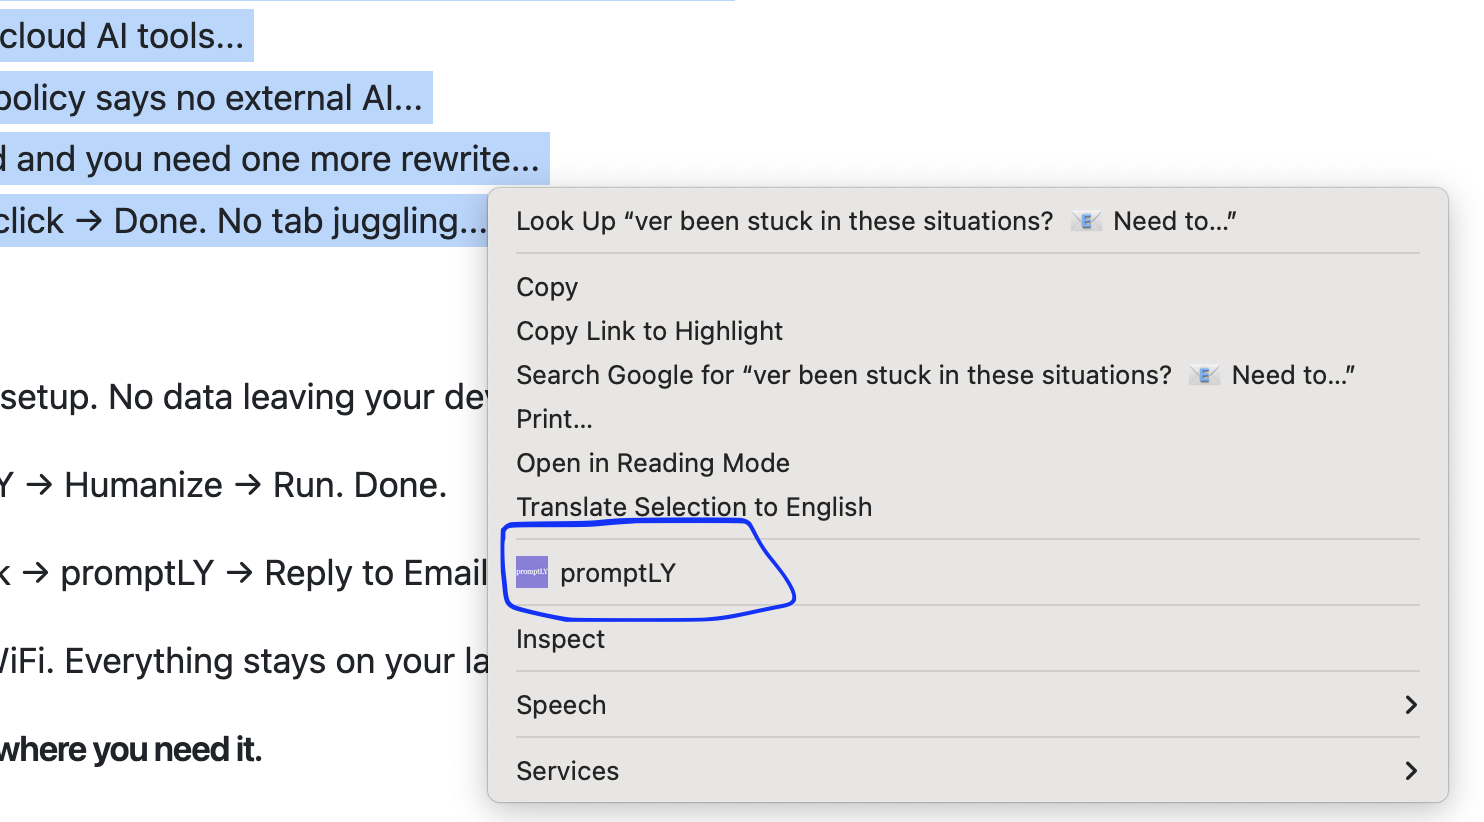
Task: Click the highlighted "cloud AI tools..." line
Action: 122,36
